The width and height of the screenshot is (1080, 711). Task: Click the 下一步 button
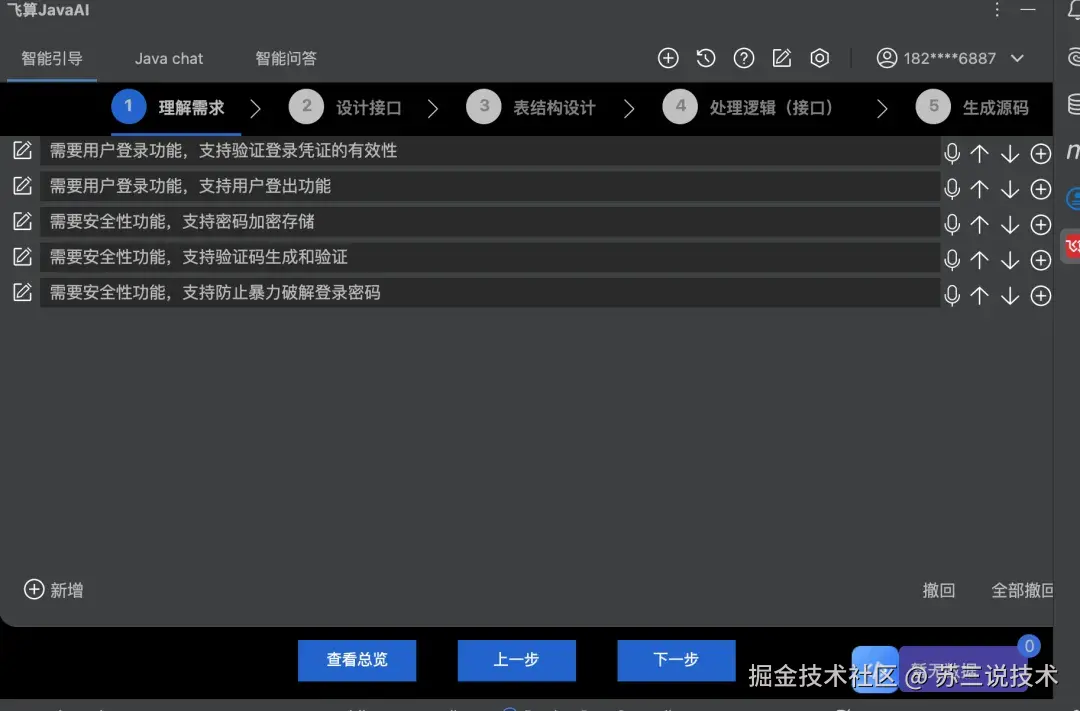676,660
